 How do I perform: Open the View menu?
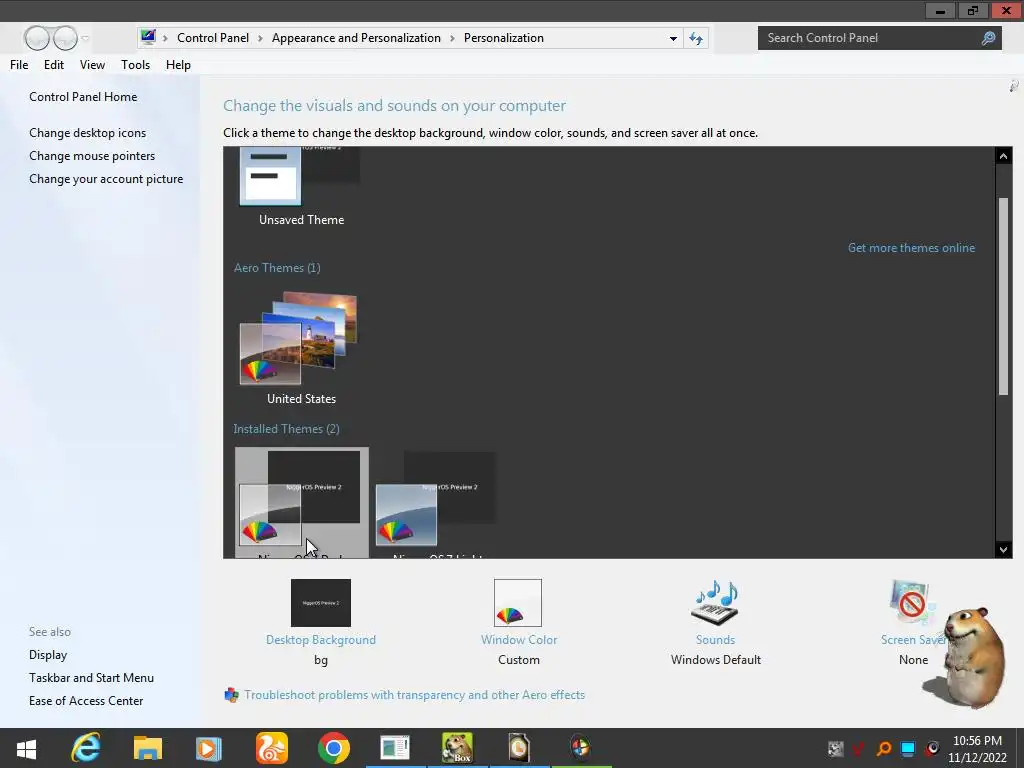coord(92,65)
